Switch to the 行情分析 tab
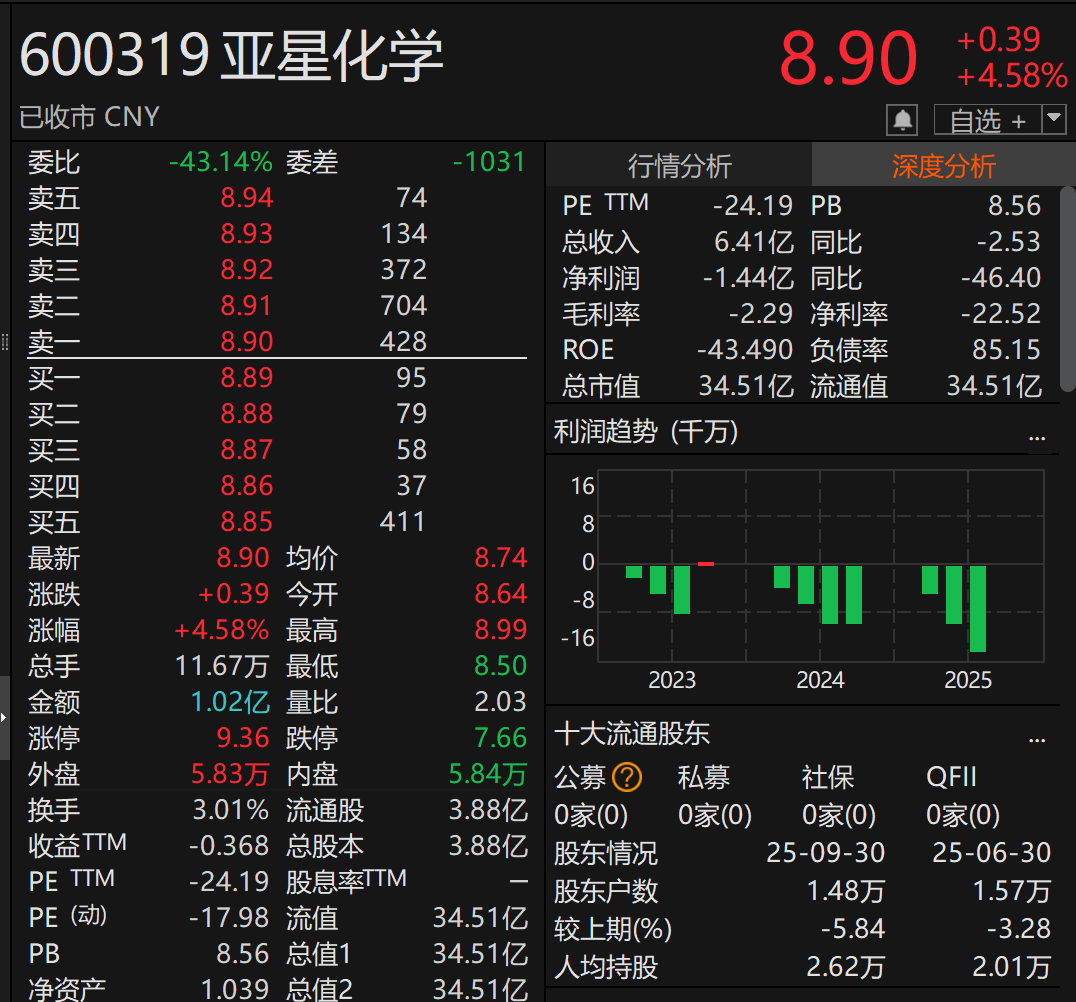 pyautogui.click(x=679, y=165)
